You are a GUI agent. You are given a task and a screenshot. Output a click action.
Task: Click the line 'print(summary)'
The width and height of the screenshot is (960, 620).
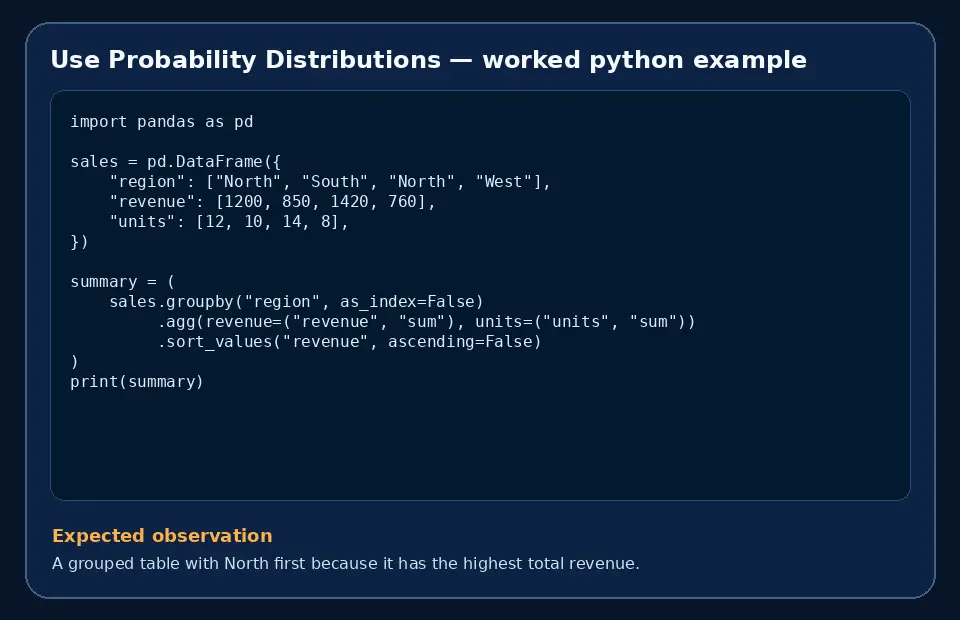(137, 382)
